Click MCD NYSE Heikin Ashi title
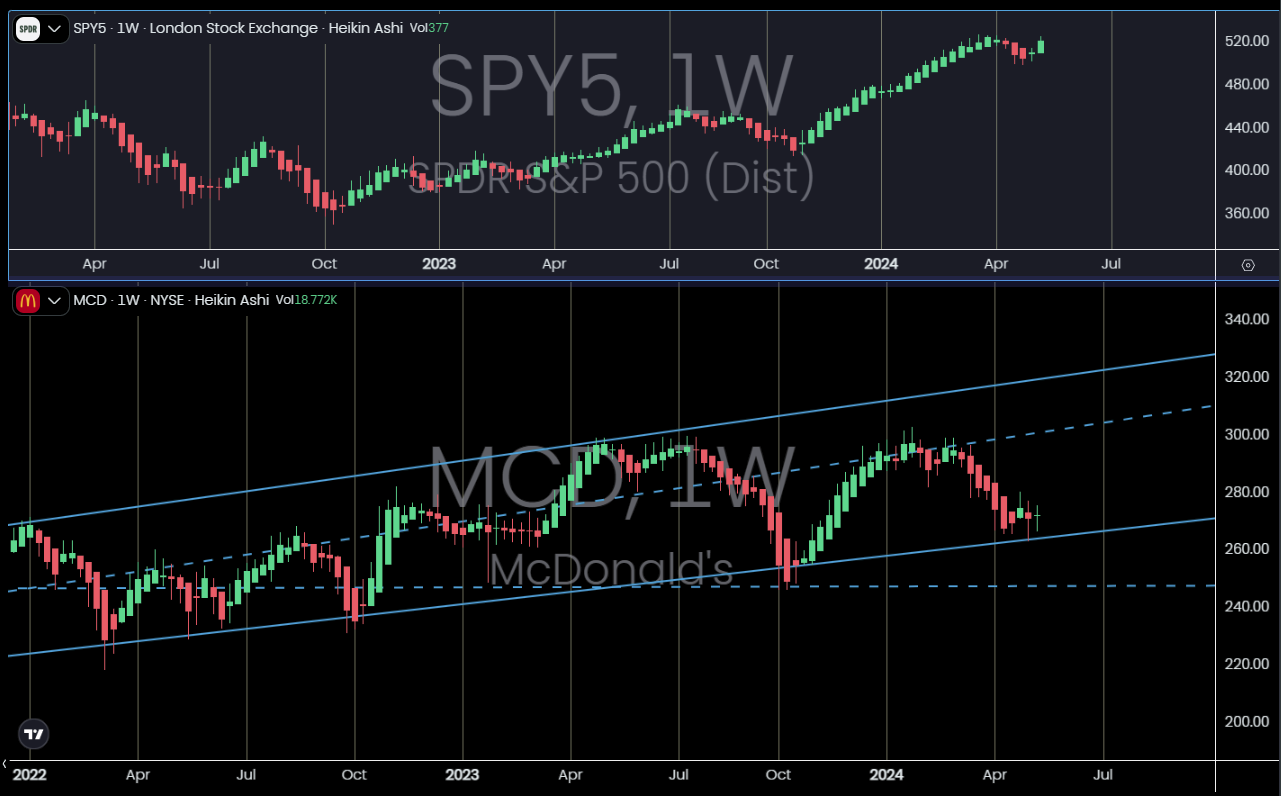The height and width of the screenshot is (796, 1281). point(170,300)
